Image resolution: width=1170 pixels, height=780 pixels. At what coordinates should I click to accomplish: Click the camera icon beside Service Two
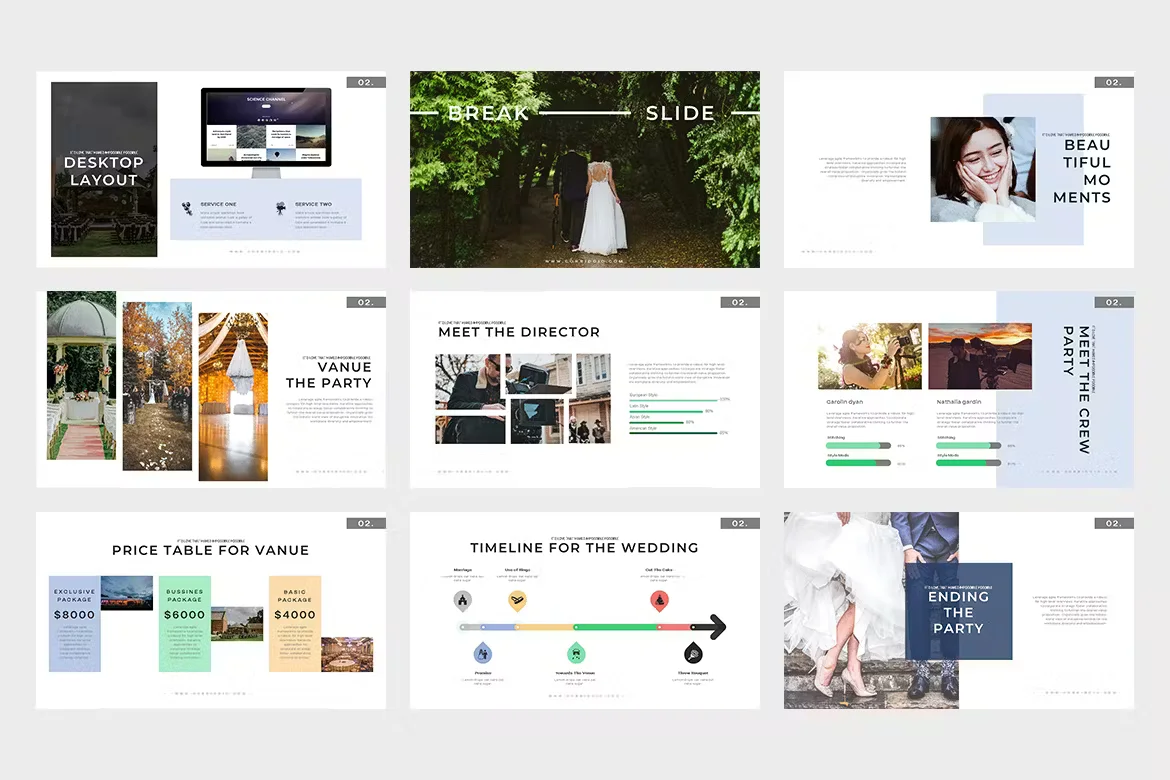(281, 208)
